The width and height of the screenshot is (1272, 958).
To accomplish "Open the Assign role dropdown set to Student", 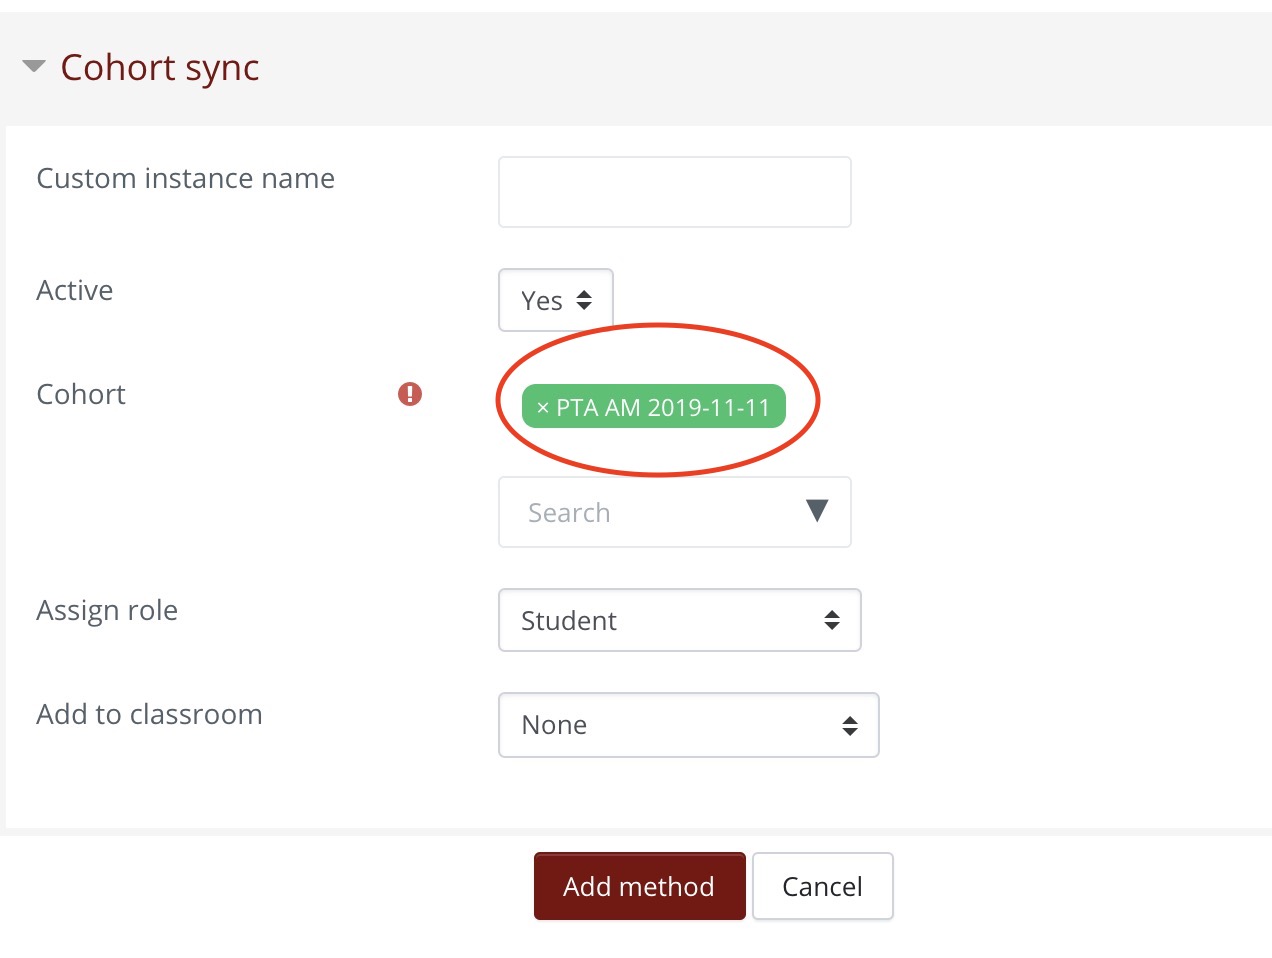I will (679, 620).
